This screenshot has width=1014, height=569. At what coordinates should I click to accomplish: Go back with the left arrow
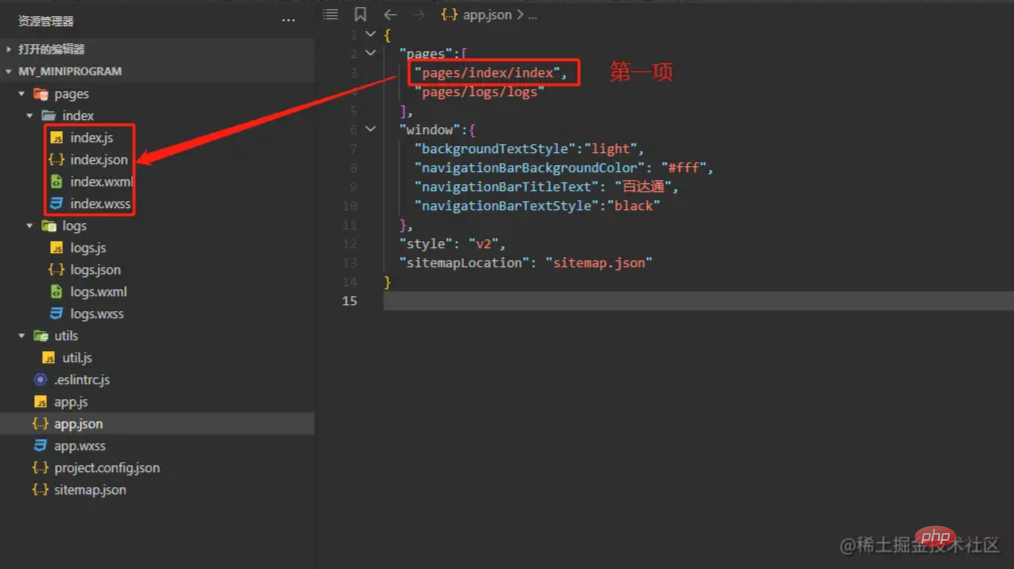pos(390,14)
